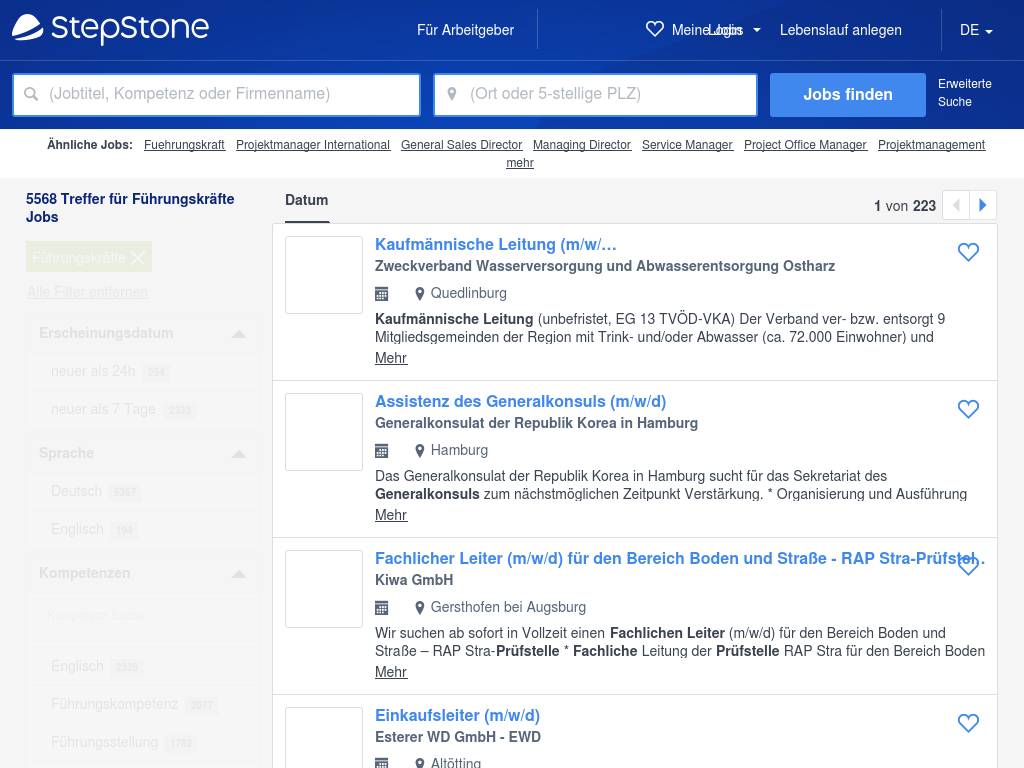The height and width of the screenshot is (768, 1024).
Task: Click heart icon for Einkaufsleiter job
Action: [968, 723]
